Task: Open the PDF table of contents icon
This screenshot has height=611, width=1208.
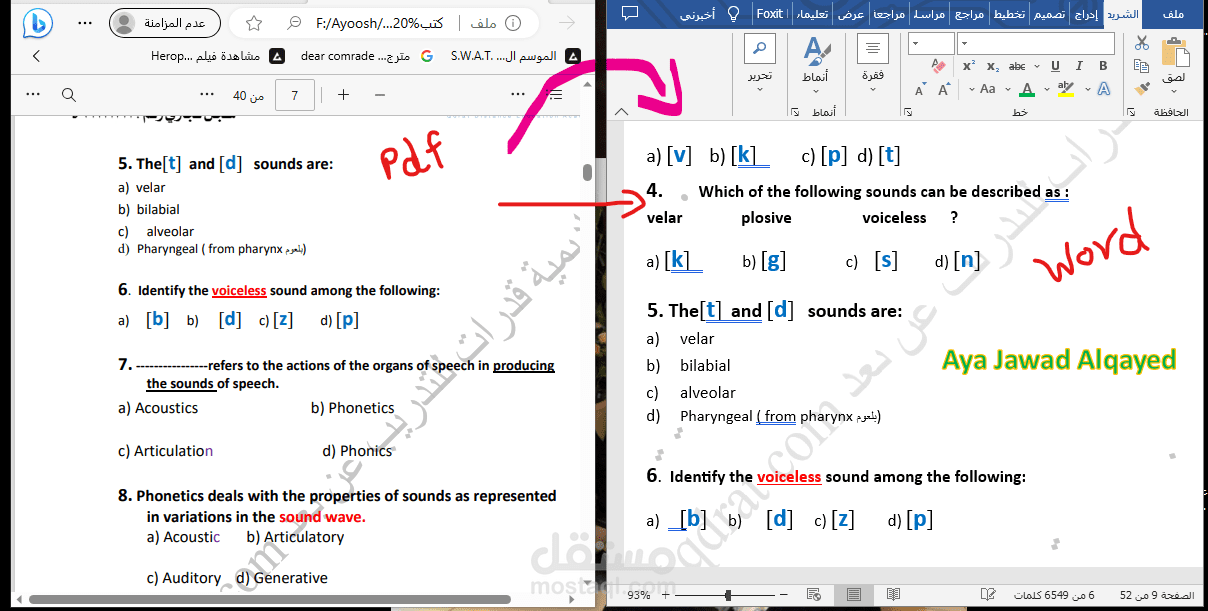Action: [x=557, y=94]
